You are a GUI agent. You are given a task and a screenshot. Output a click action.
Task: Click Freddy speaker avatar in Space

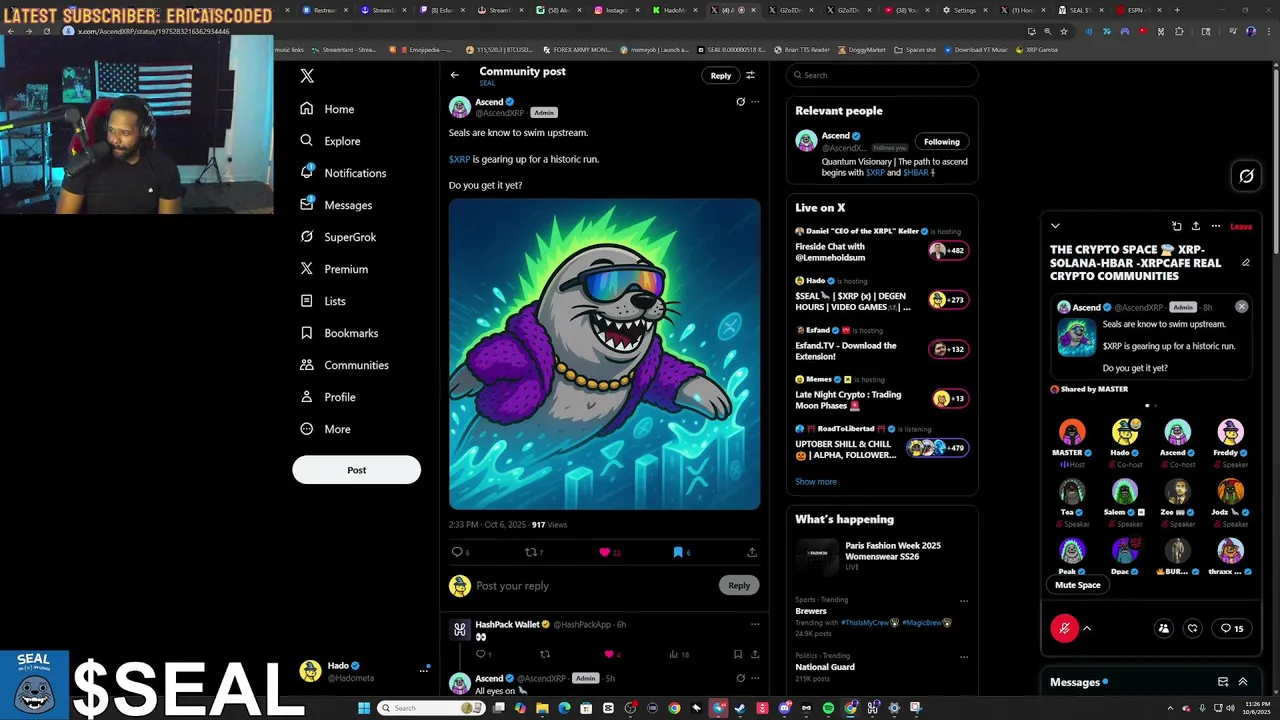pyautogui.click(x=1230, y=432)
